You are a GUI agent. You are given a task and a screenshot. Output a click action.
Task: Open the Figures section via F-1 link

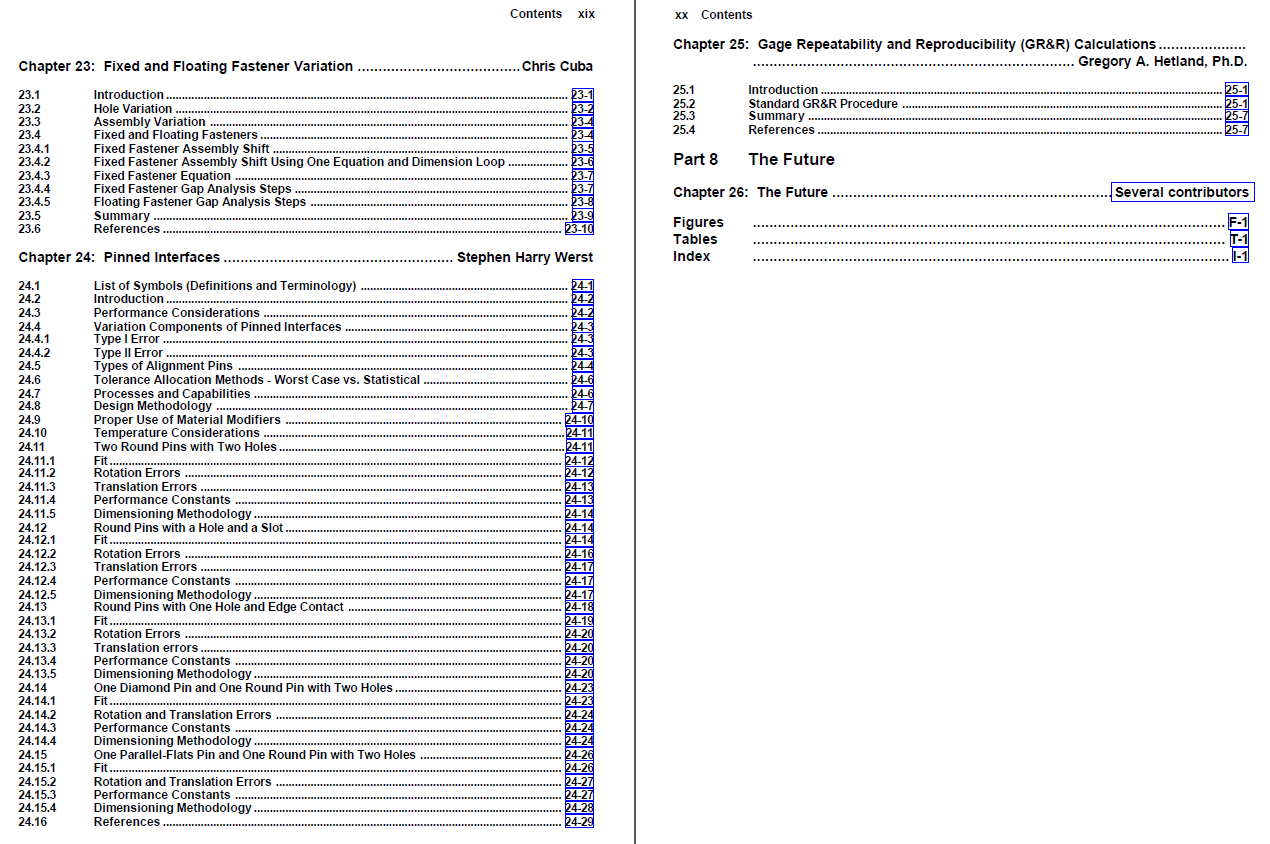pos(1238,222)
